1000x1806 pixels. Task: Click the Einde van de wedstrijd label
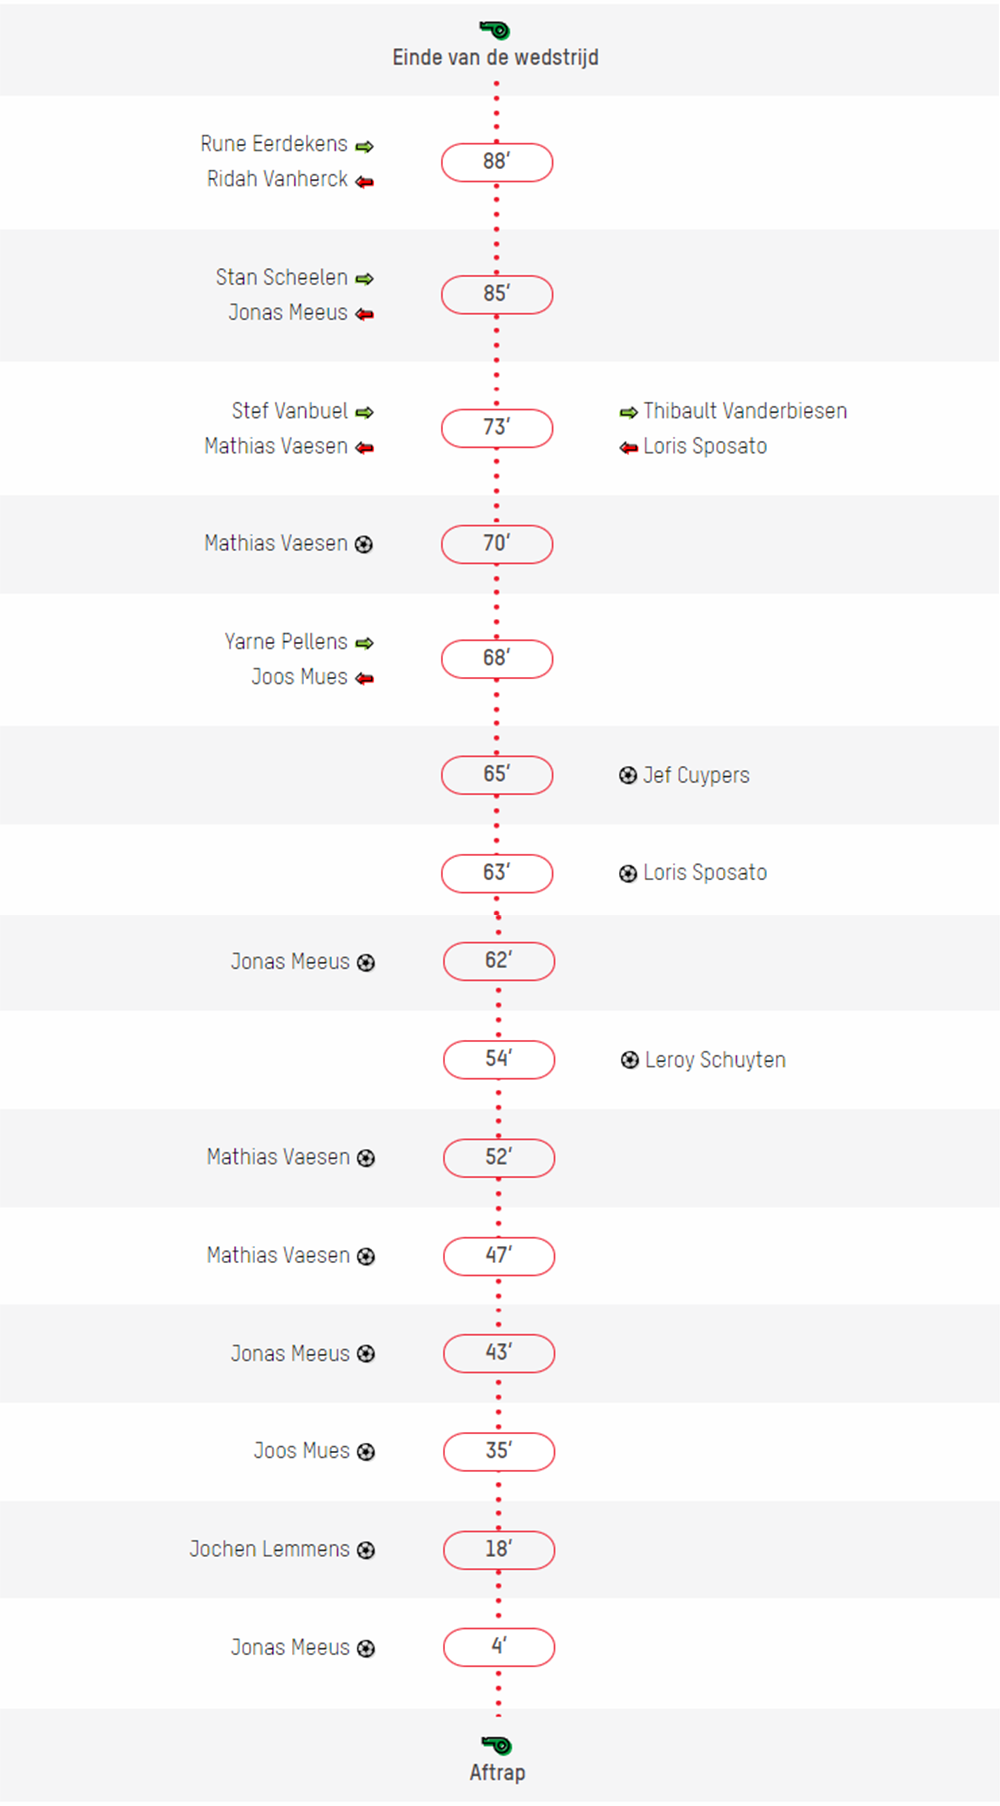(x=496, y=57)
